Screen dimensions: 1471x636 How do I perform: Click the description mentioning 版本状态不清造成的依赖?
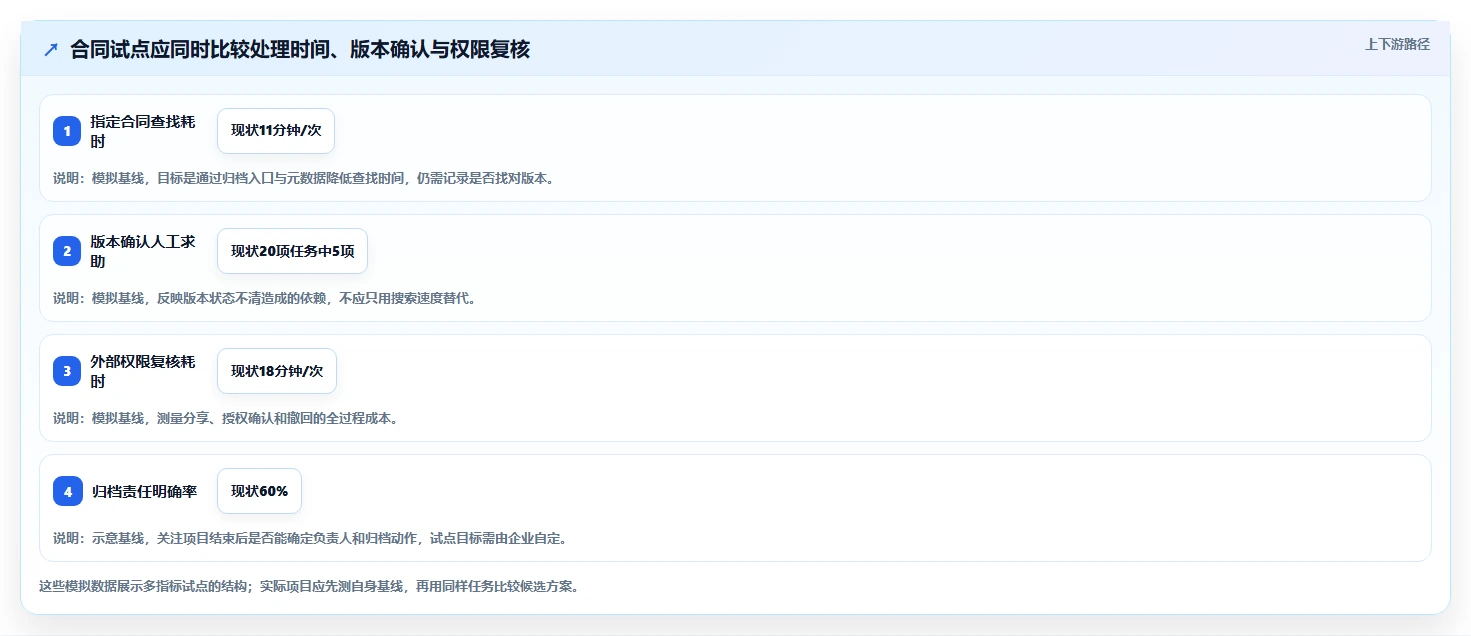(x=264, y=298)
